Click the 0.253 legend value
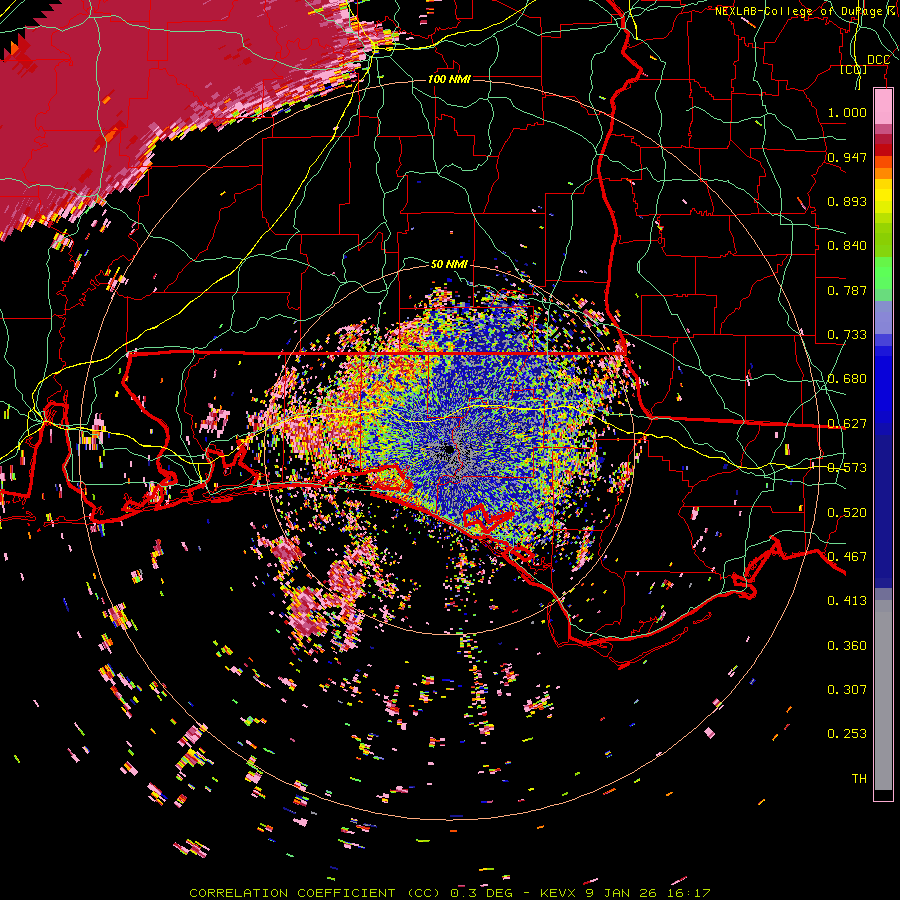This screenshot has height=900, width=900. 847,734
